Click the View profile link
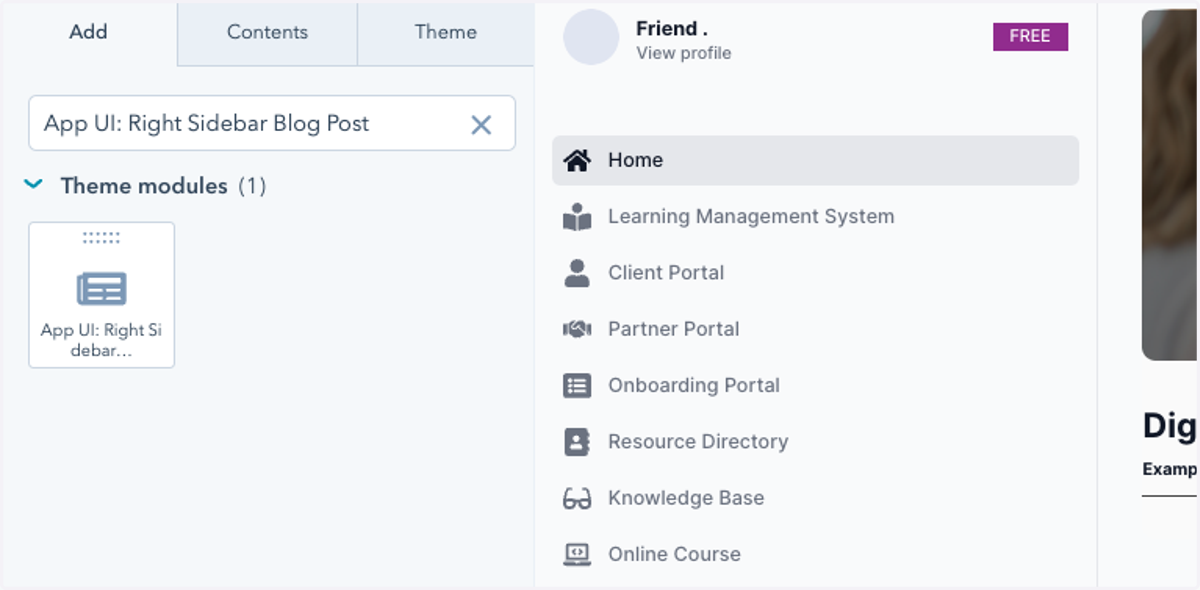 coord(683,53)
